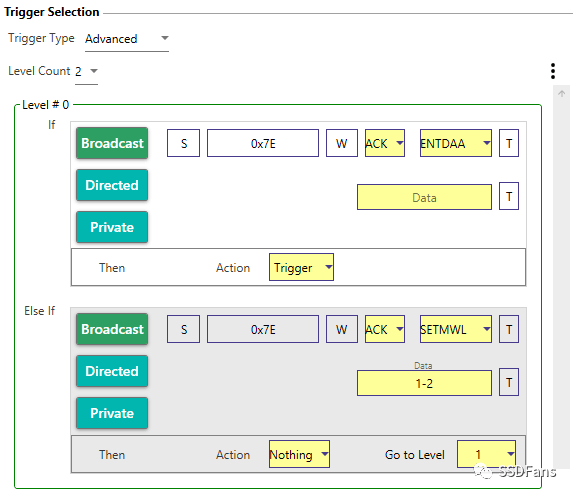Open the Go to Level dropdown
The height and width of the screenshot is (495, 575).
tap(486, 454)
